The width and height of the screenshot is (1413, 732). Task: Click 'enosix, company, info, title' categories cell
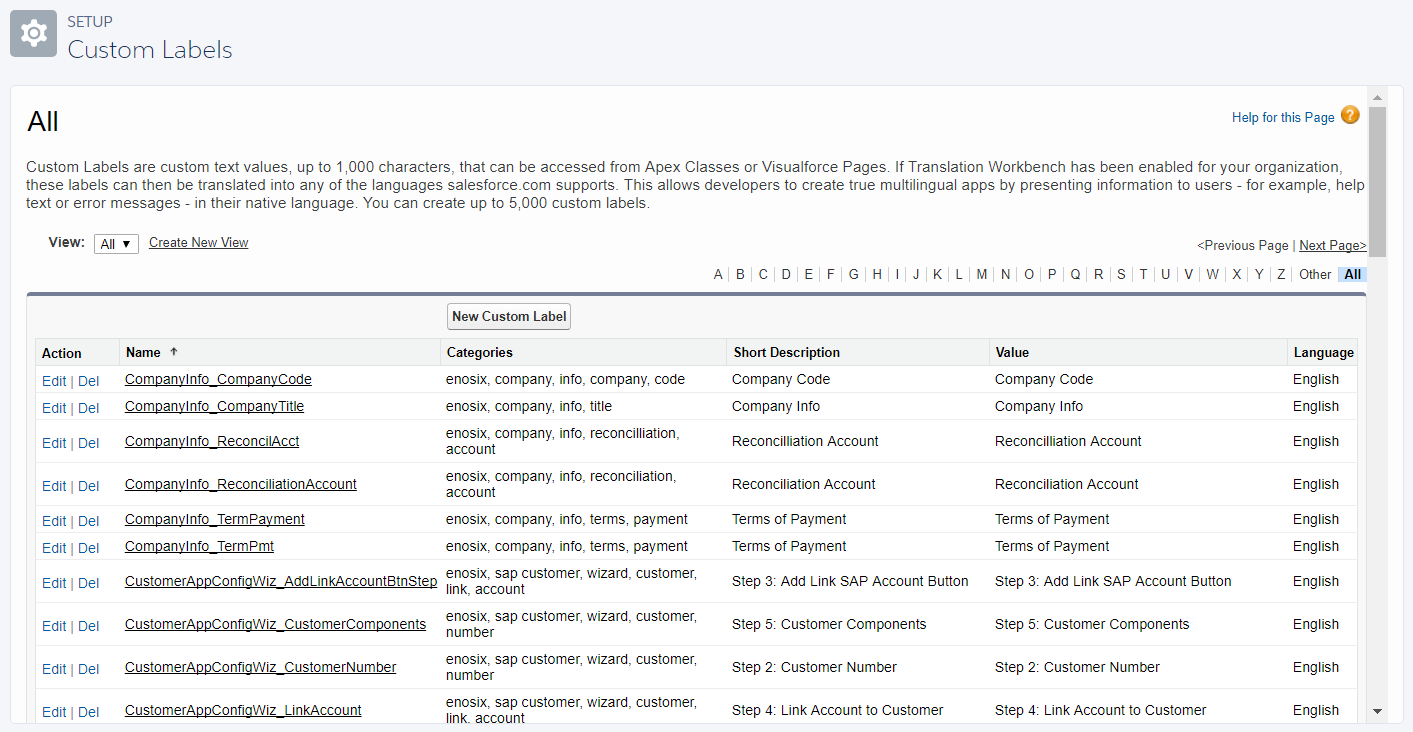[529, 406]
